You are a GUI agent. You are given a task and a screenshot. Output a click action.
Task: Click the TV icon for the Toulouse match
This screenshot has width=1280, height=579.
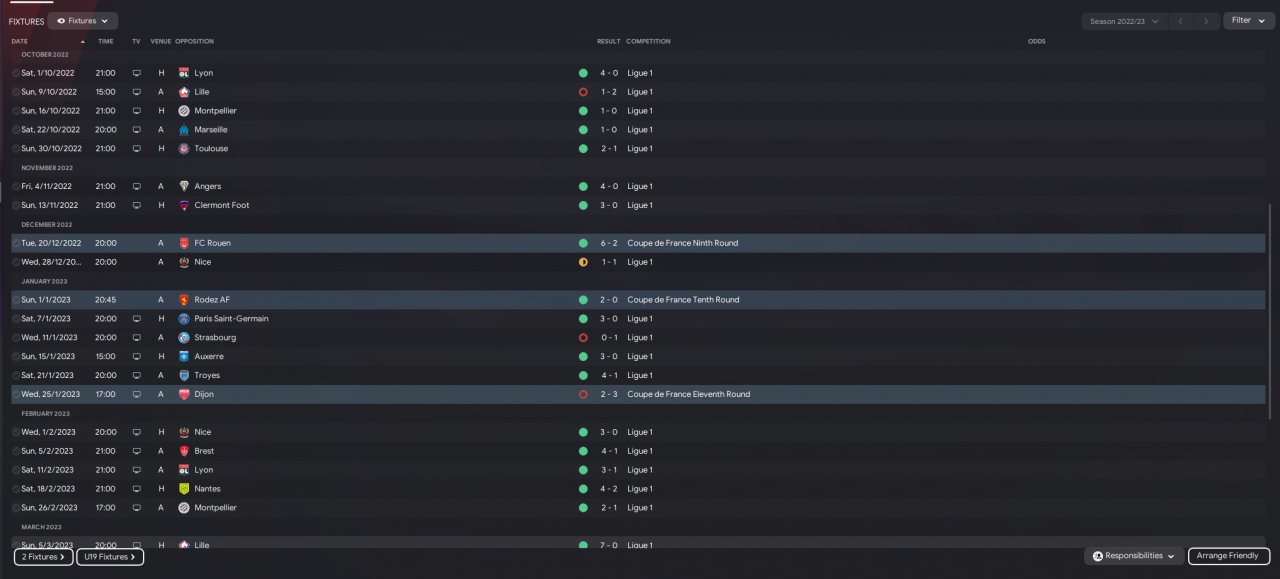pyautogui.click(x=136, y=149)
